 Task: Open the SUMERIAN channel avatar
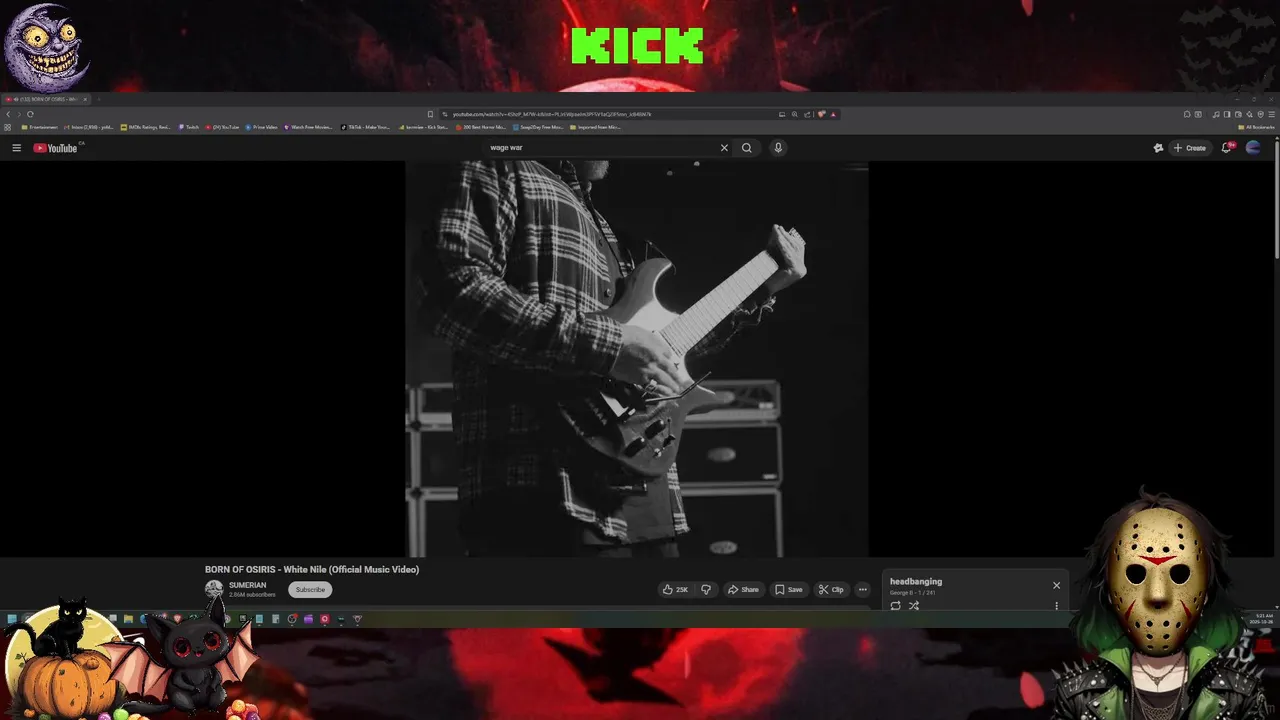(214, 589)
